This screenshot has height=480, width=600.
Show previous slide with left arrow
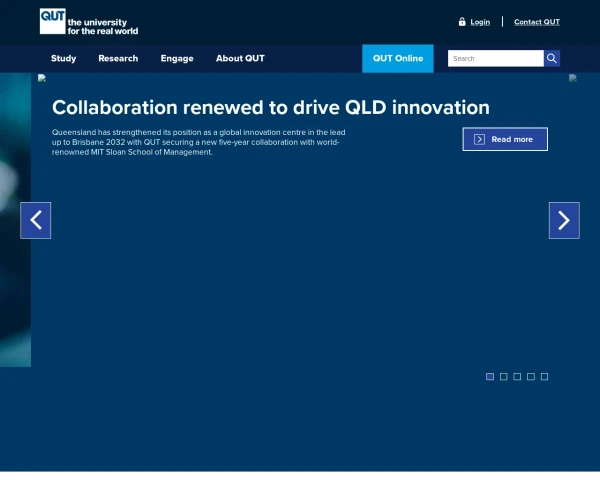click(x=36, y=220)
